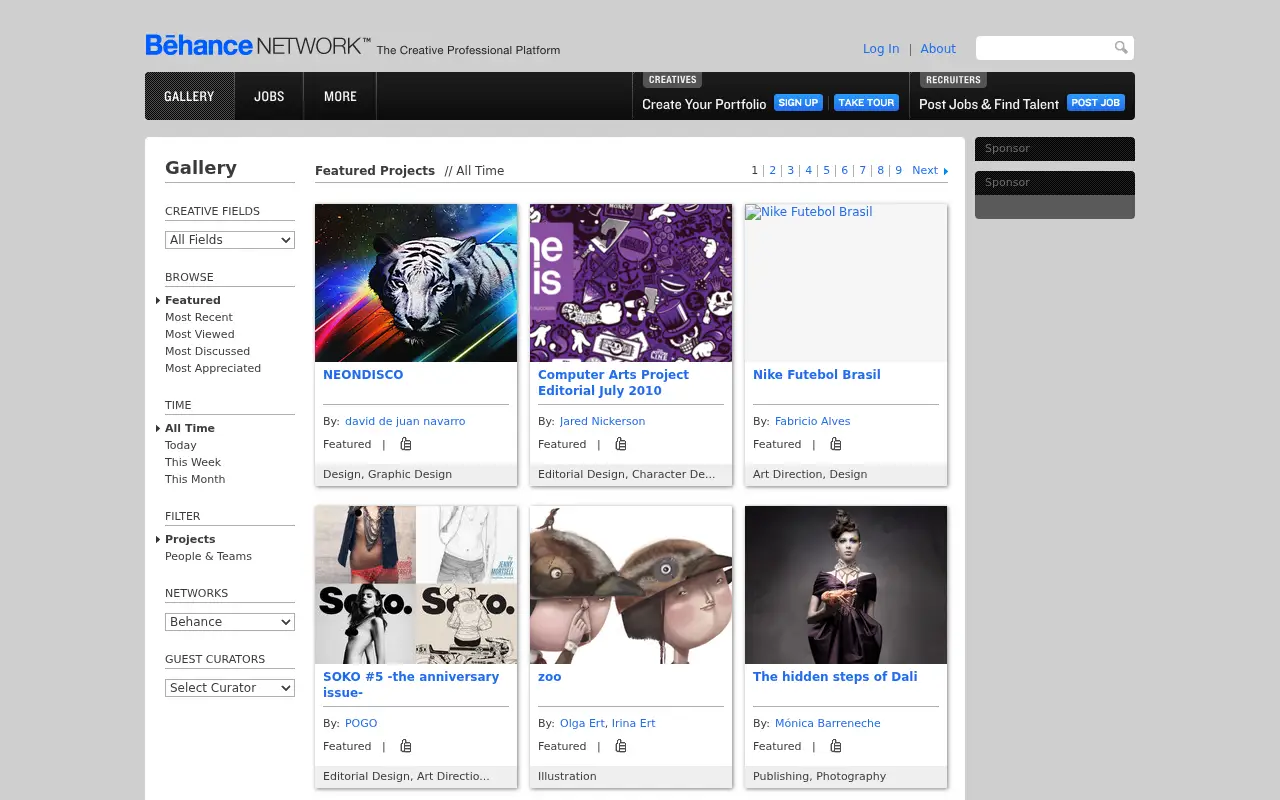Filter time by Today
Screen dimensions: 1280x800
pyautogui.click(x=181, y=445)
